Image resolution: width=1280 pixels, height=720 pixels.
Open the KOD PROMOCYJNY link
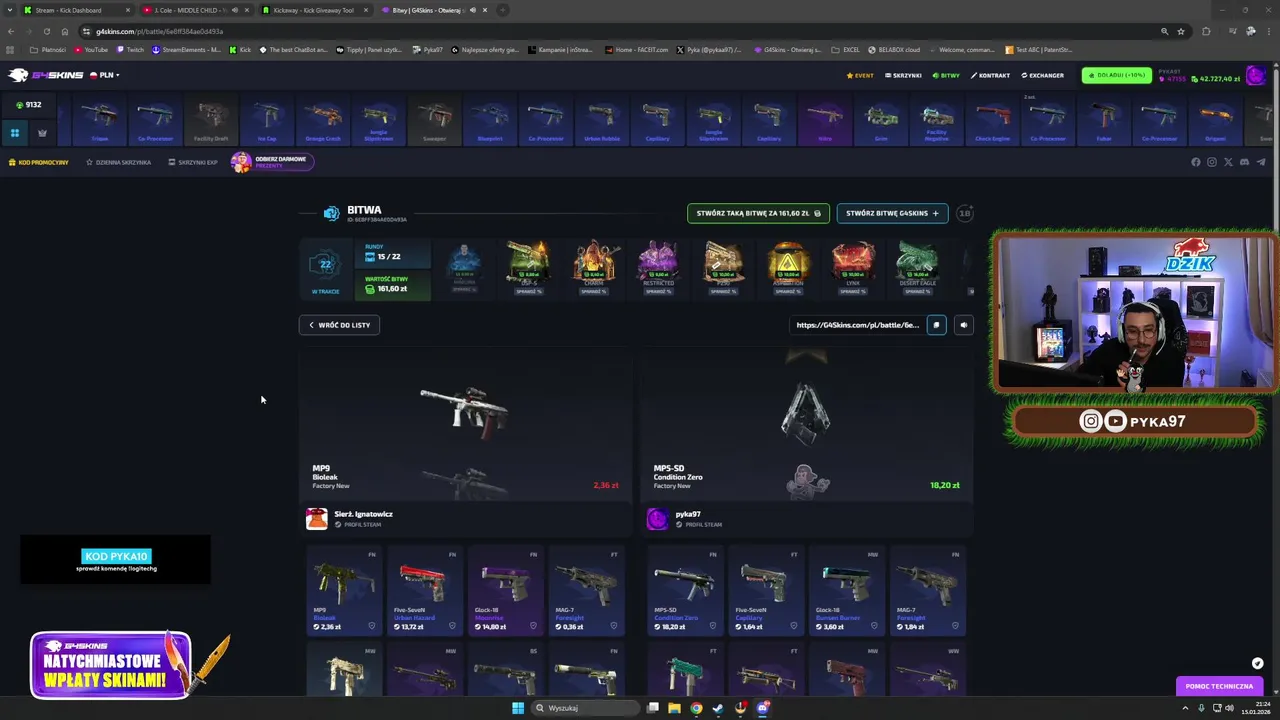[39, 162]
